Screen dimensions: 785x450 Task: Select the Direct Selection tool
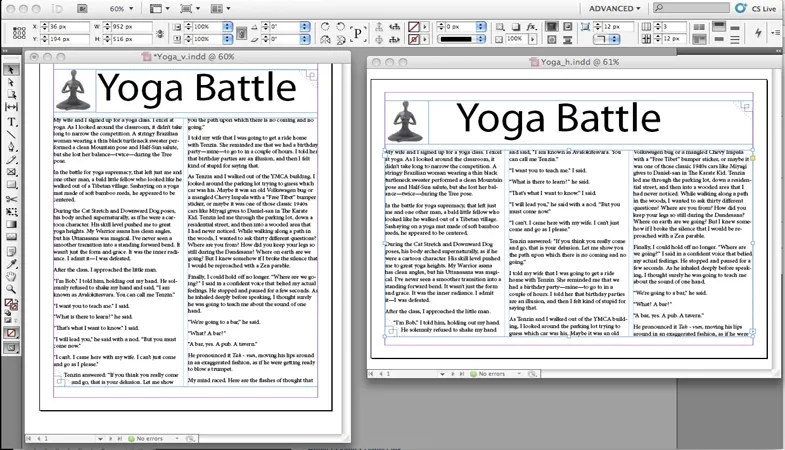pos(11,81)
